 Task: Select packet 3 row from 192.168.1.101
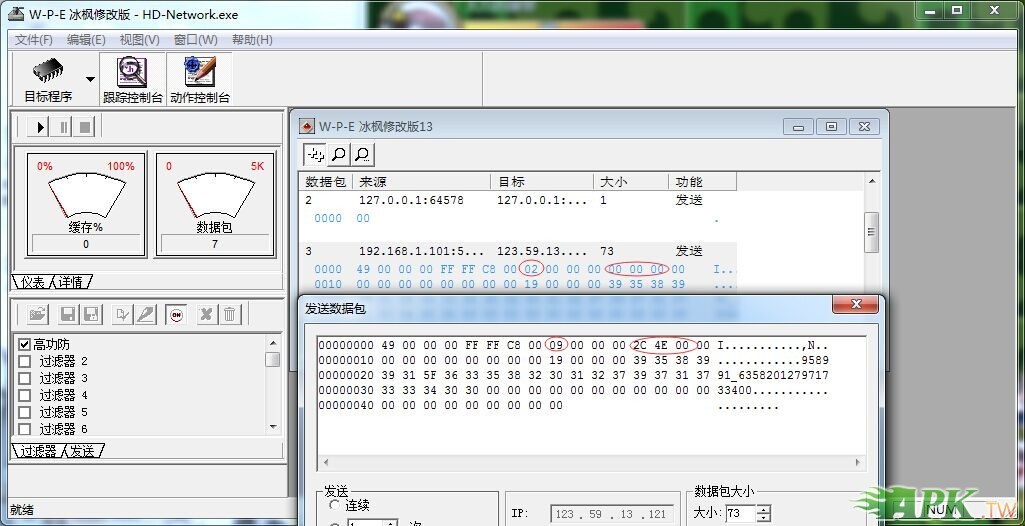[518, 251]
